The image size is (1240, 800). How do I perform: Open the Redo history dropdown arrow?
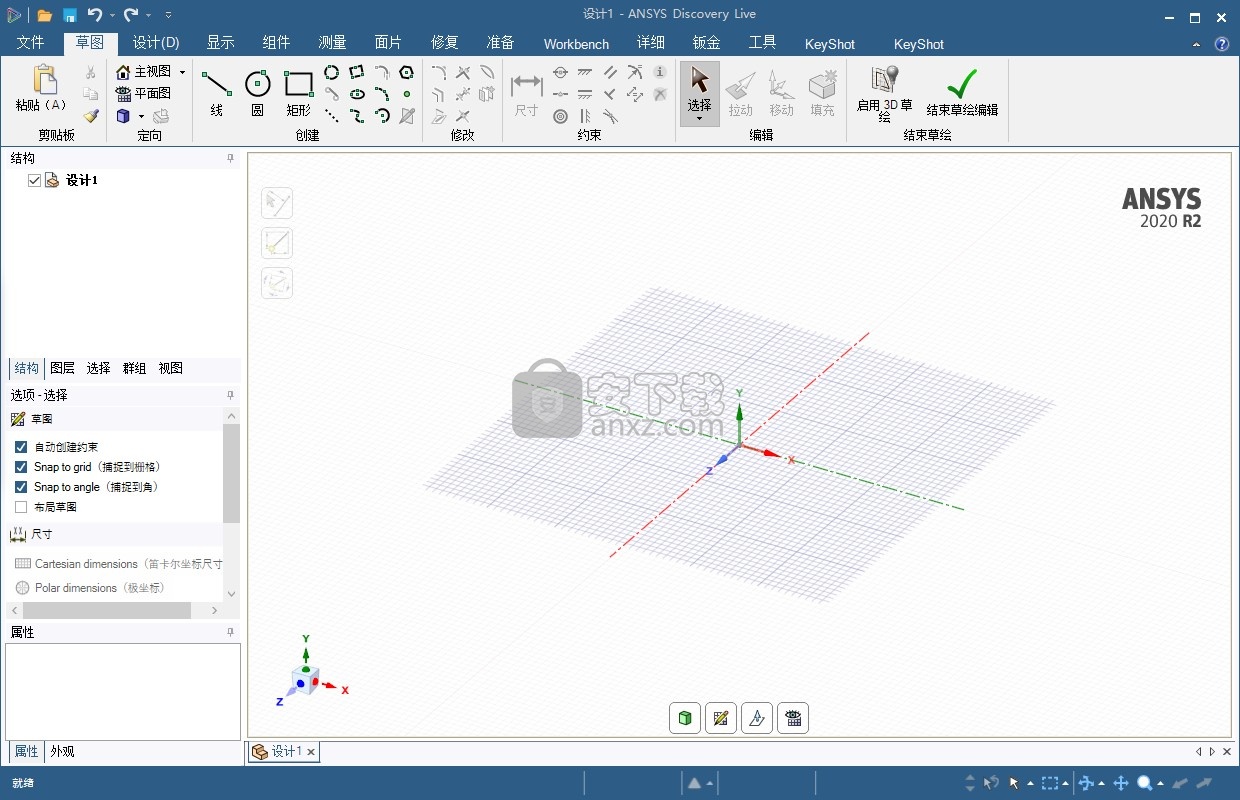148,15
